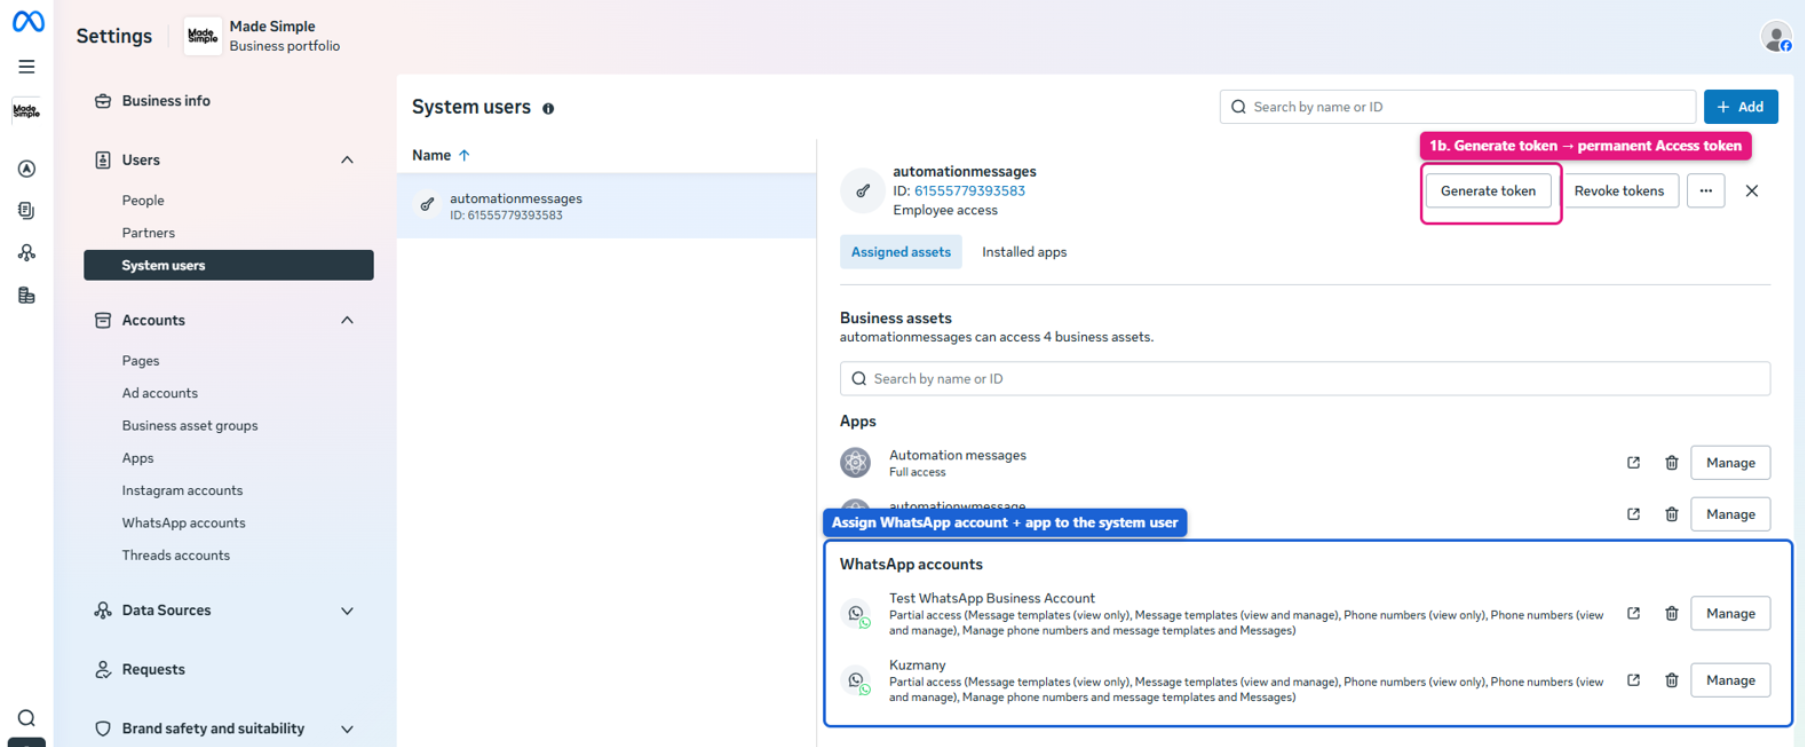
Task: Click the Revoke tokens button
Action: point(1619,191)
